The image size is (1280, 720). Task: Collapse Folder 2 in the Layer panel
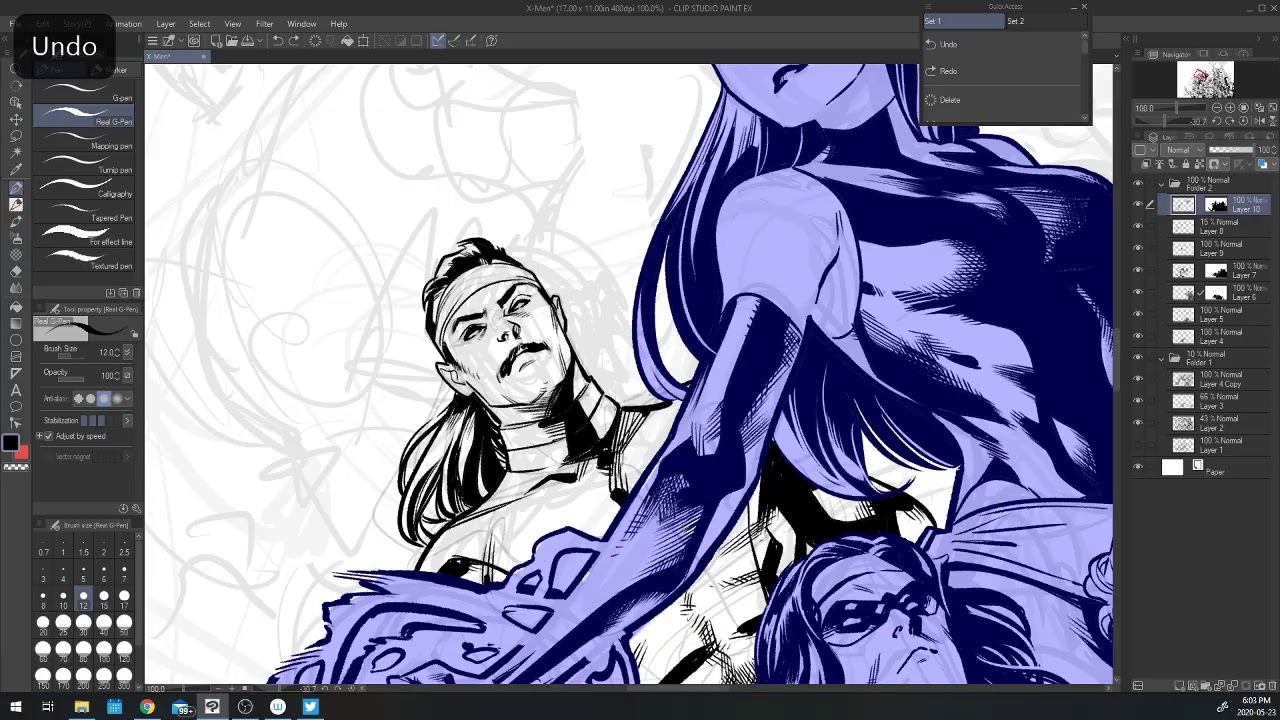1161,184
